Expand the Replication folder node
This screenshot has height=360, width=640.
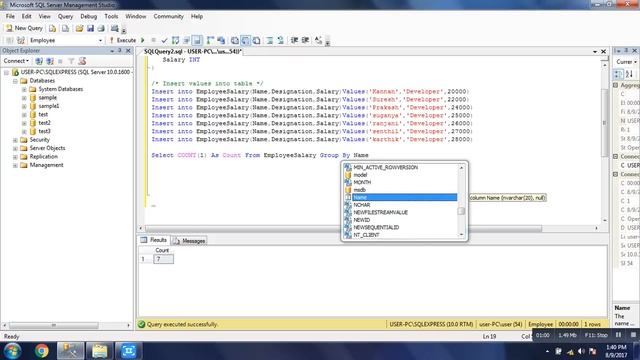(15, 157)
